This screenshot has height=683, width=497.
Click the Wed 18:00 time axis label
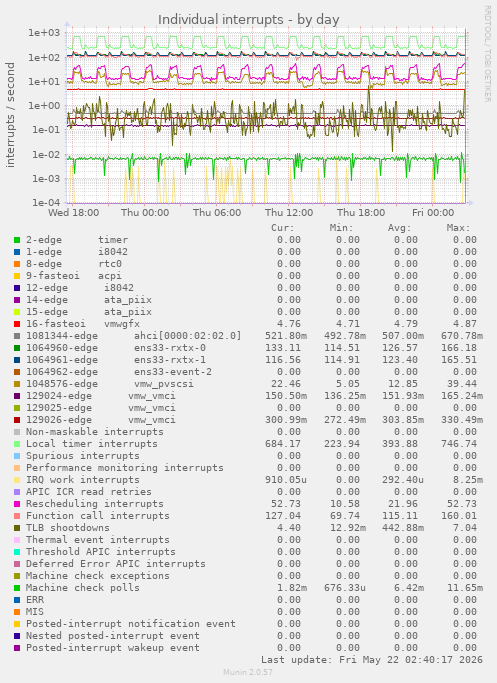pos(73,213)
